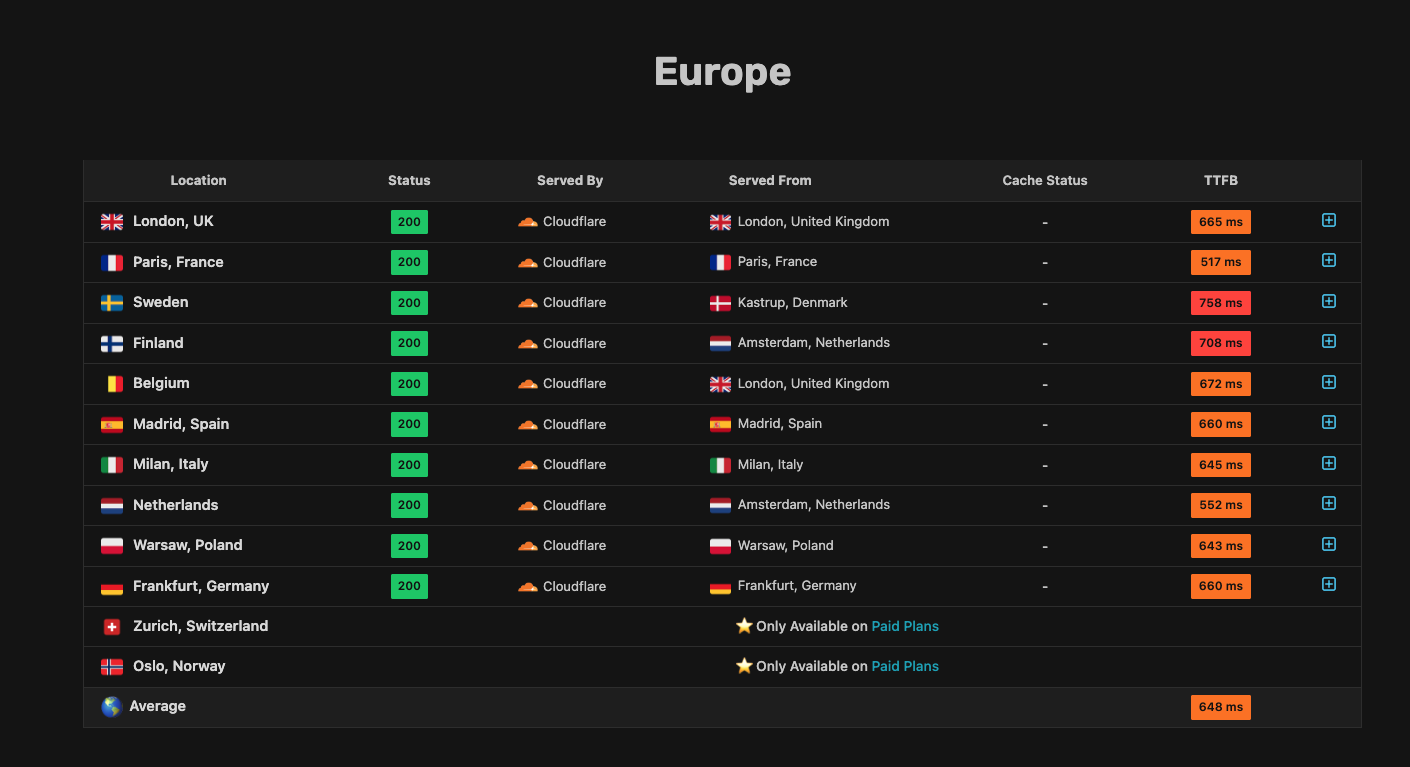Click the Location column header

click(198, 181)
